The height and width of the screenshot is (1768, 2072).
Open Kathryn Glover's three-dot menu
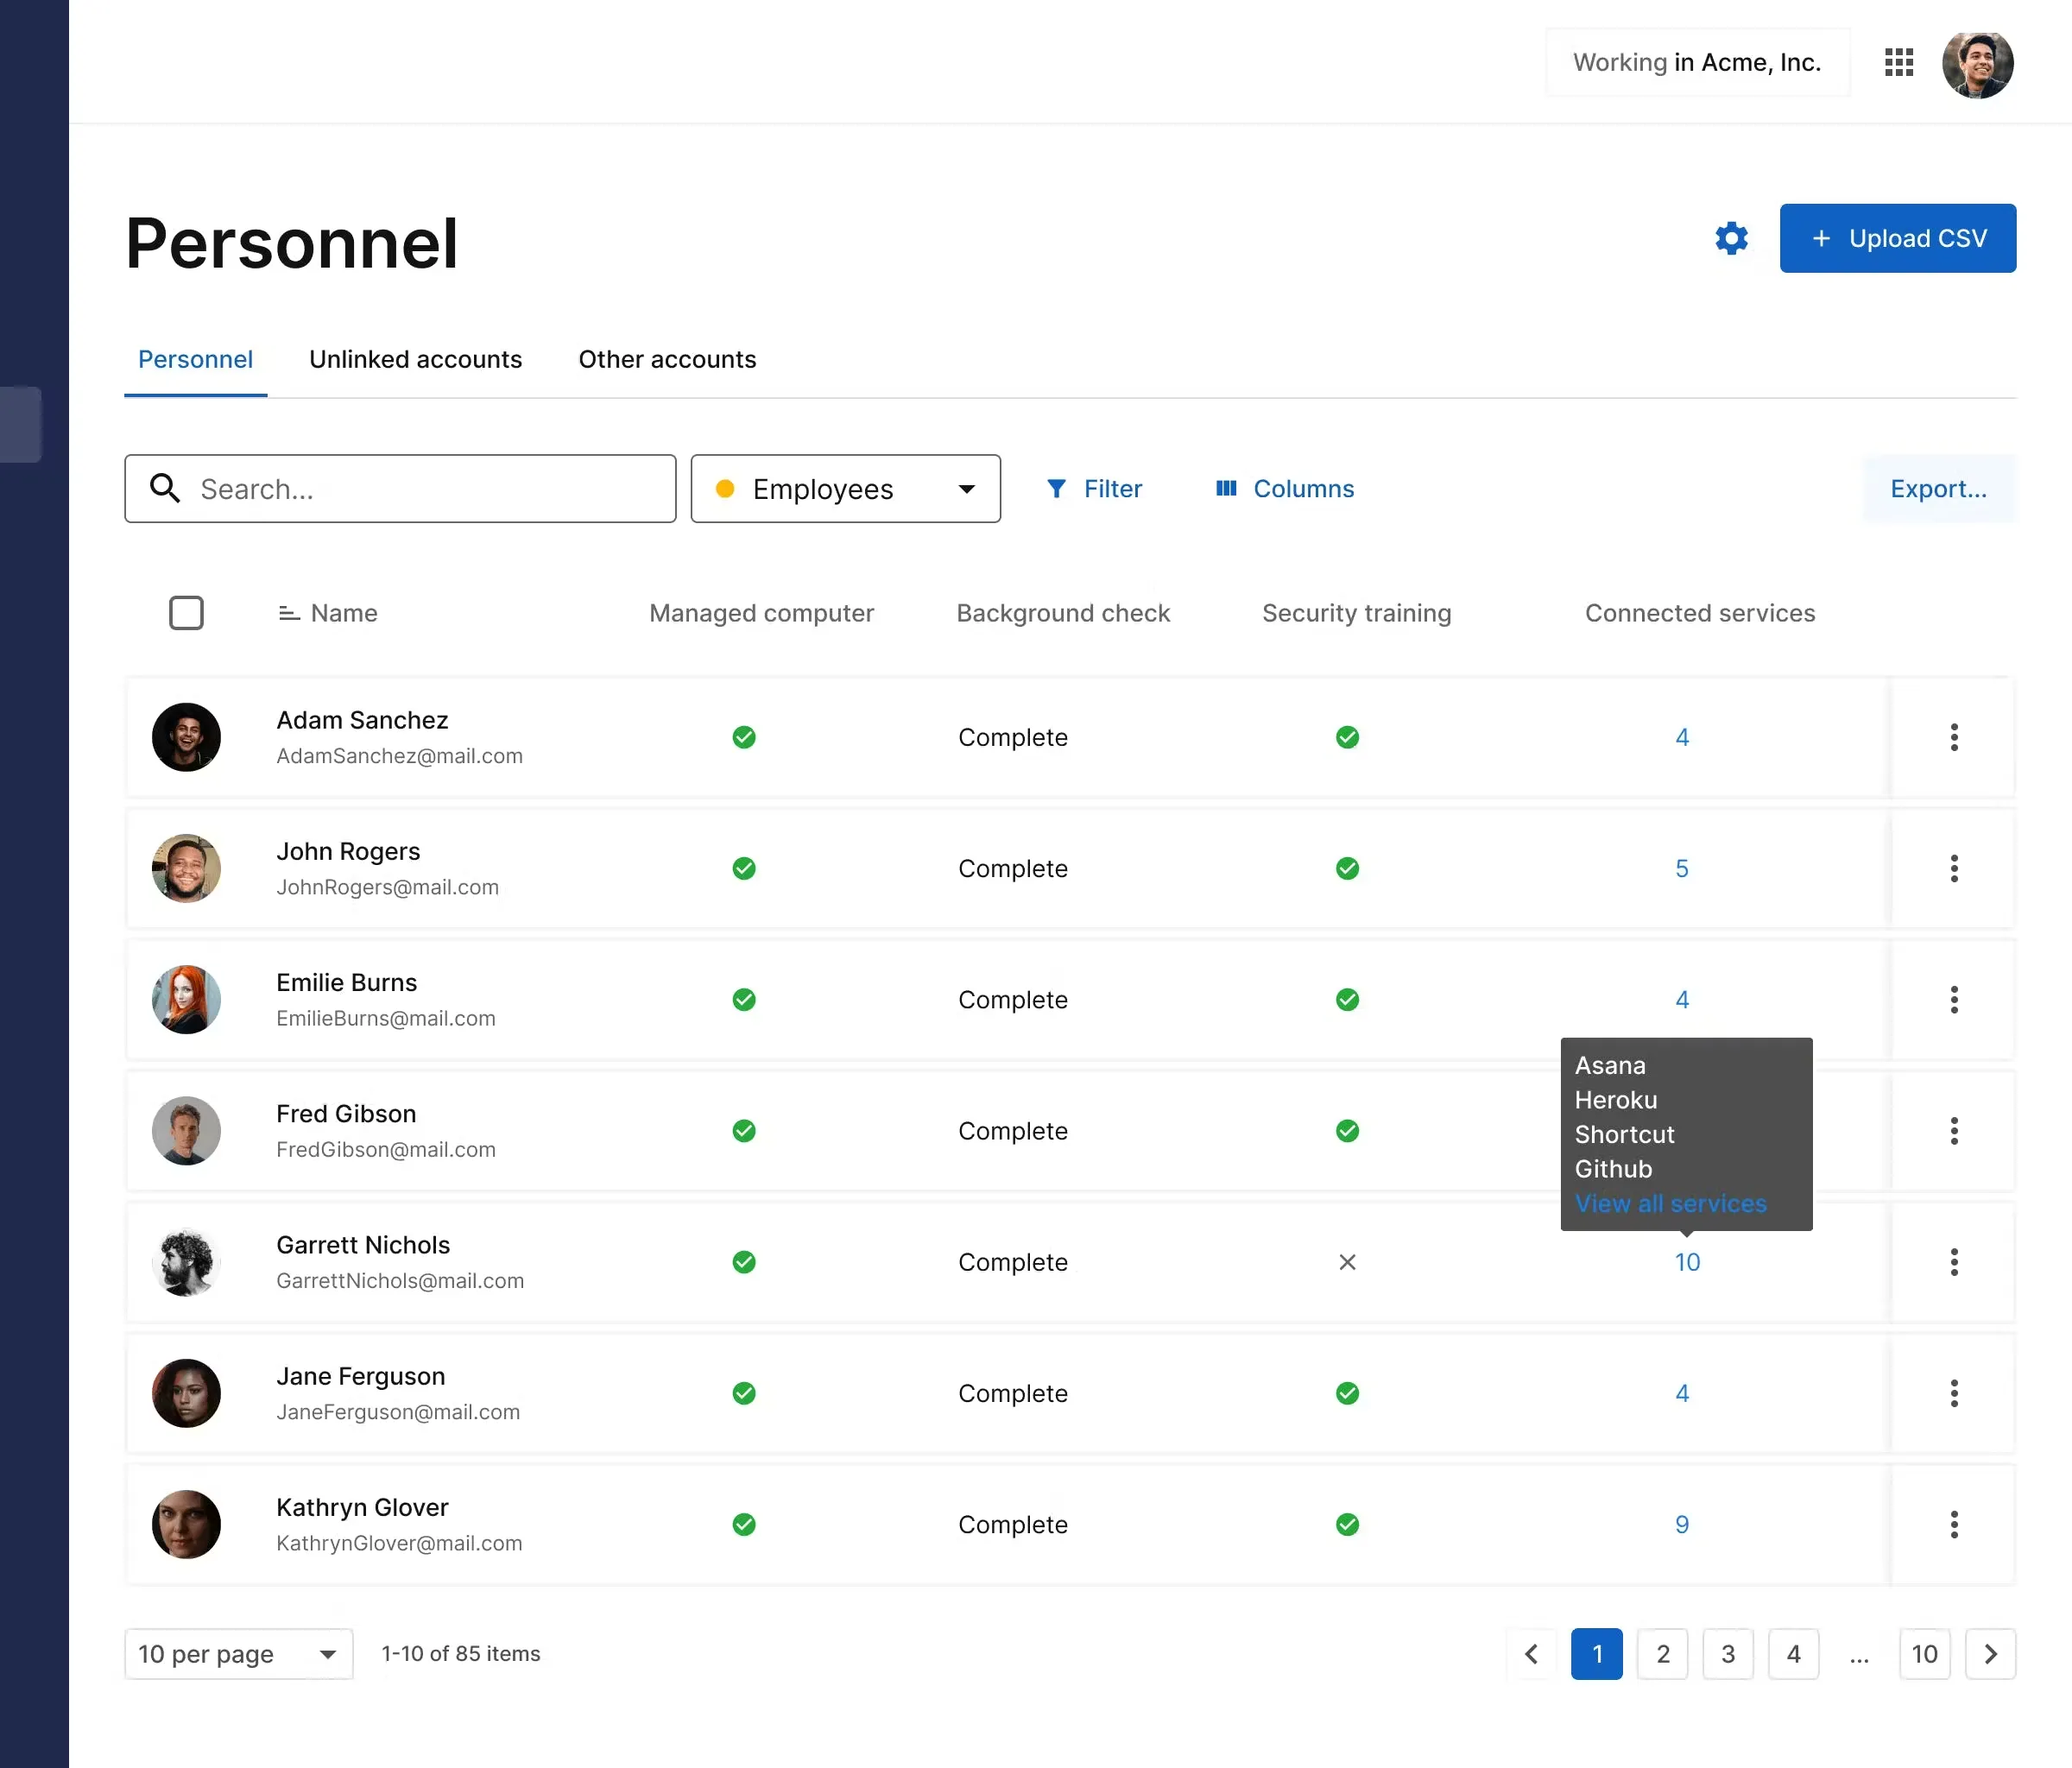pyautogui.click(x=1953, y=1524)
